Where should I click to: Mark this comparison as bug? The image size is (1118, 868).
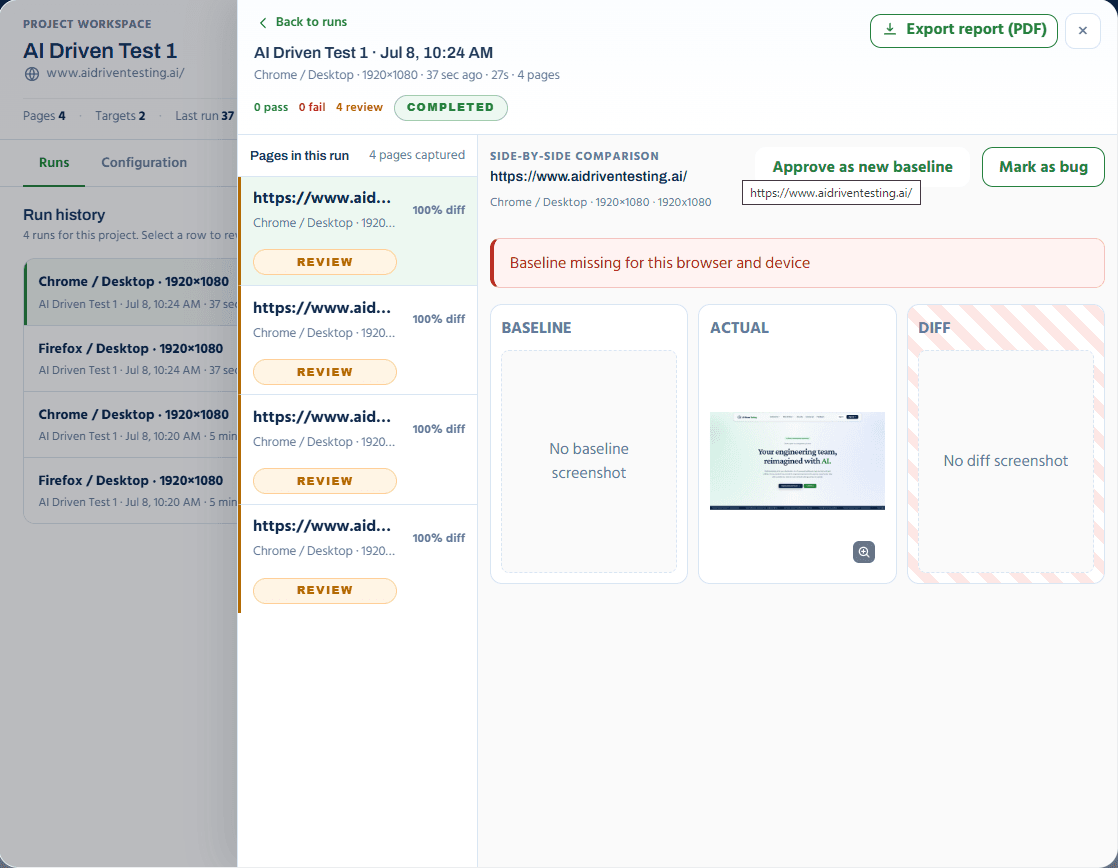click(1042, 167)
